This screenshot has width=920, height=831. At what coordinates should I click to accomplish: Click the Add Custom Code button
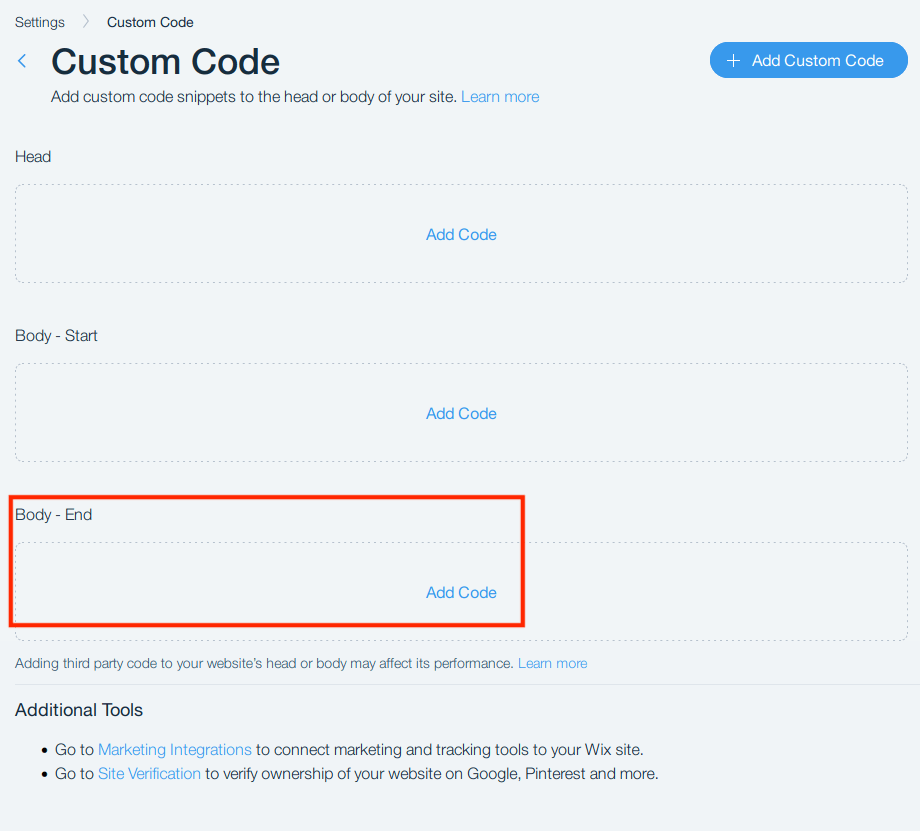[809, 60]
